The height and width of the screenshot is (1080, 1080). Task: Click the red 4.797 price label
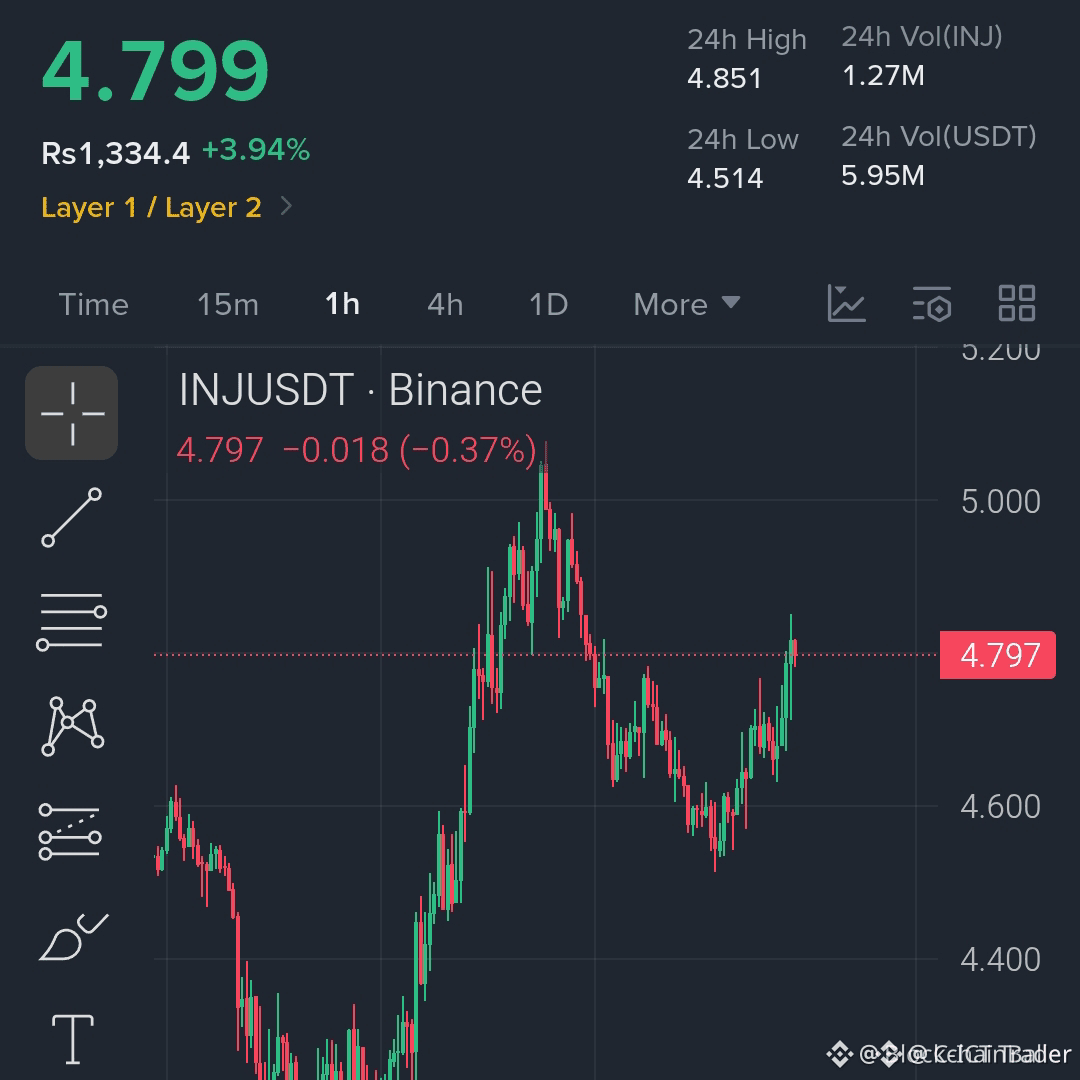997,655
